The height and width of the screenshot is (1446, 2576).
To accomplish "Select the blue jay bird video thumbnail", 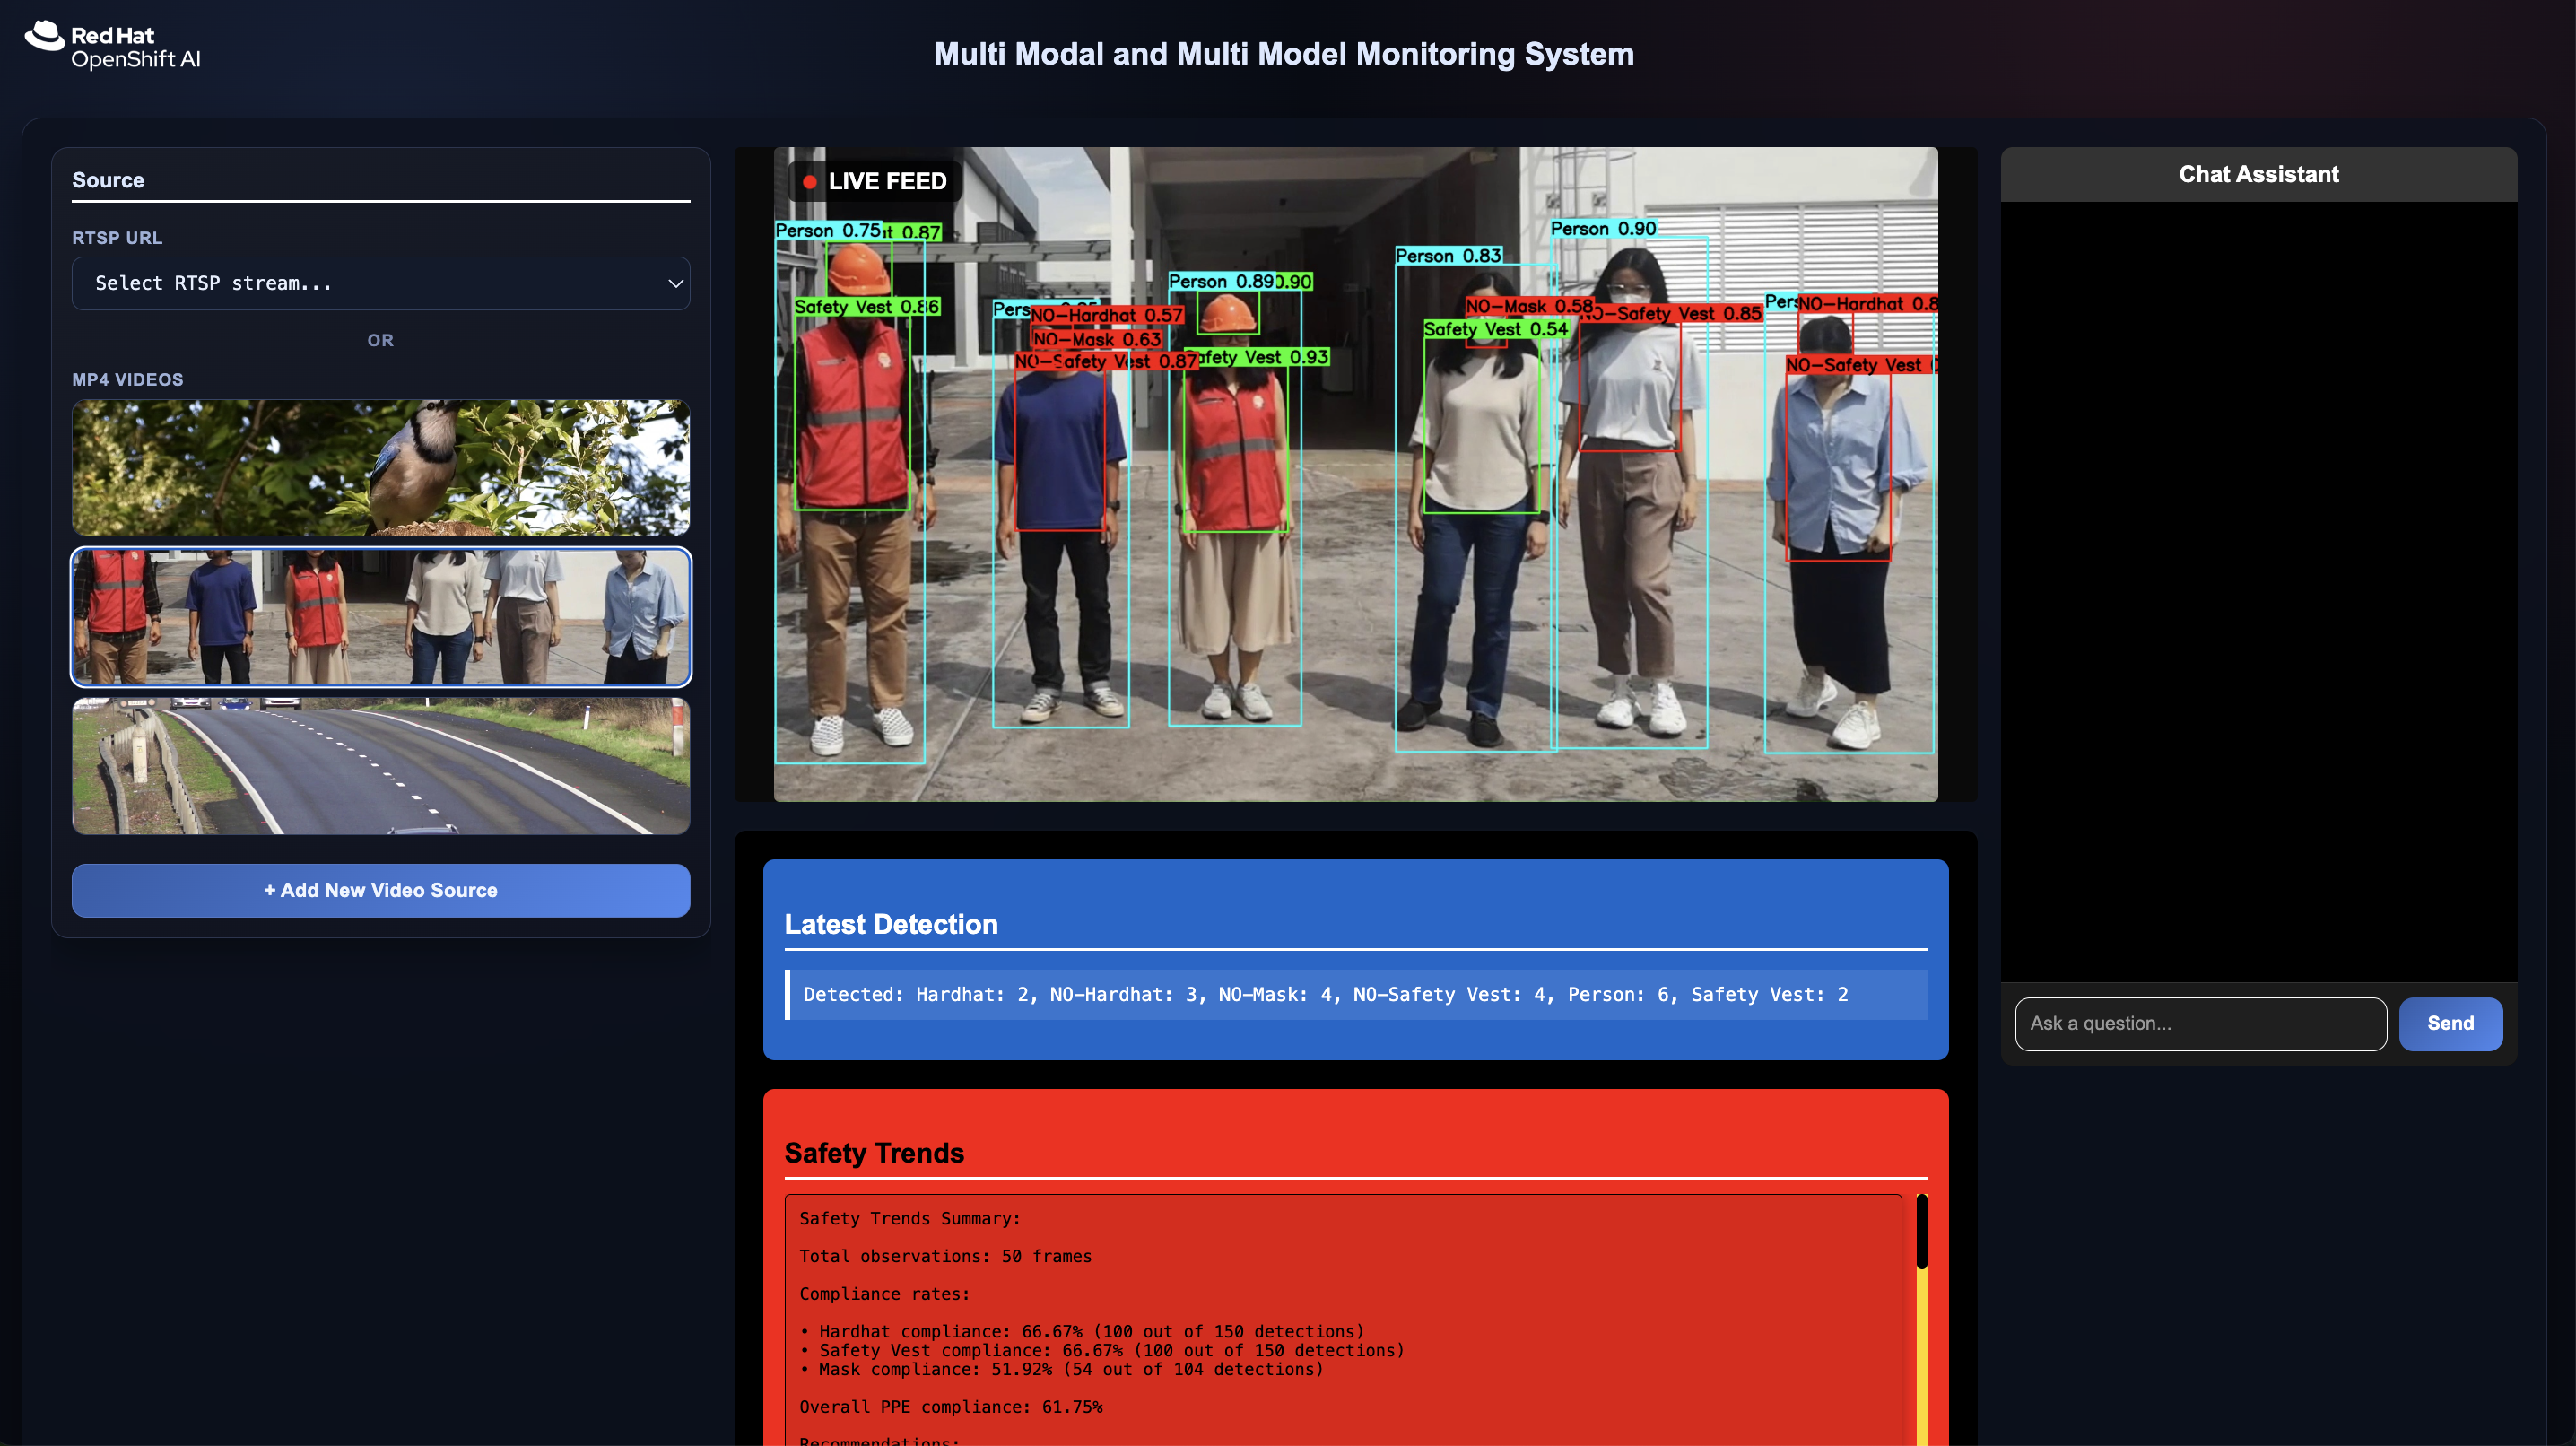I will click(x=381, y=467).
